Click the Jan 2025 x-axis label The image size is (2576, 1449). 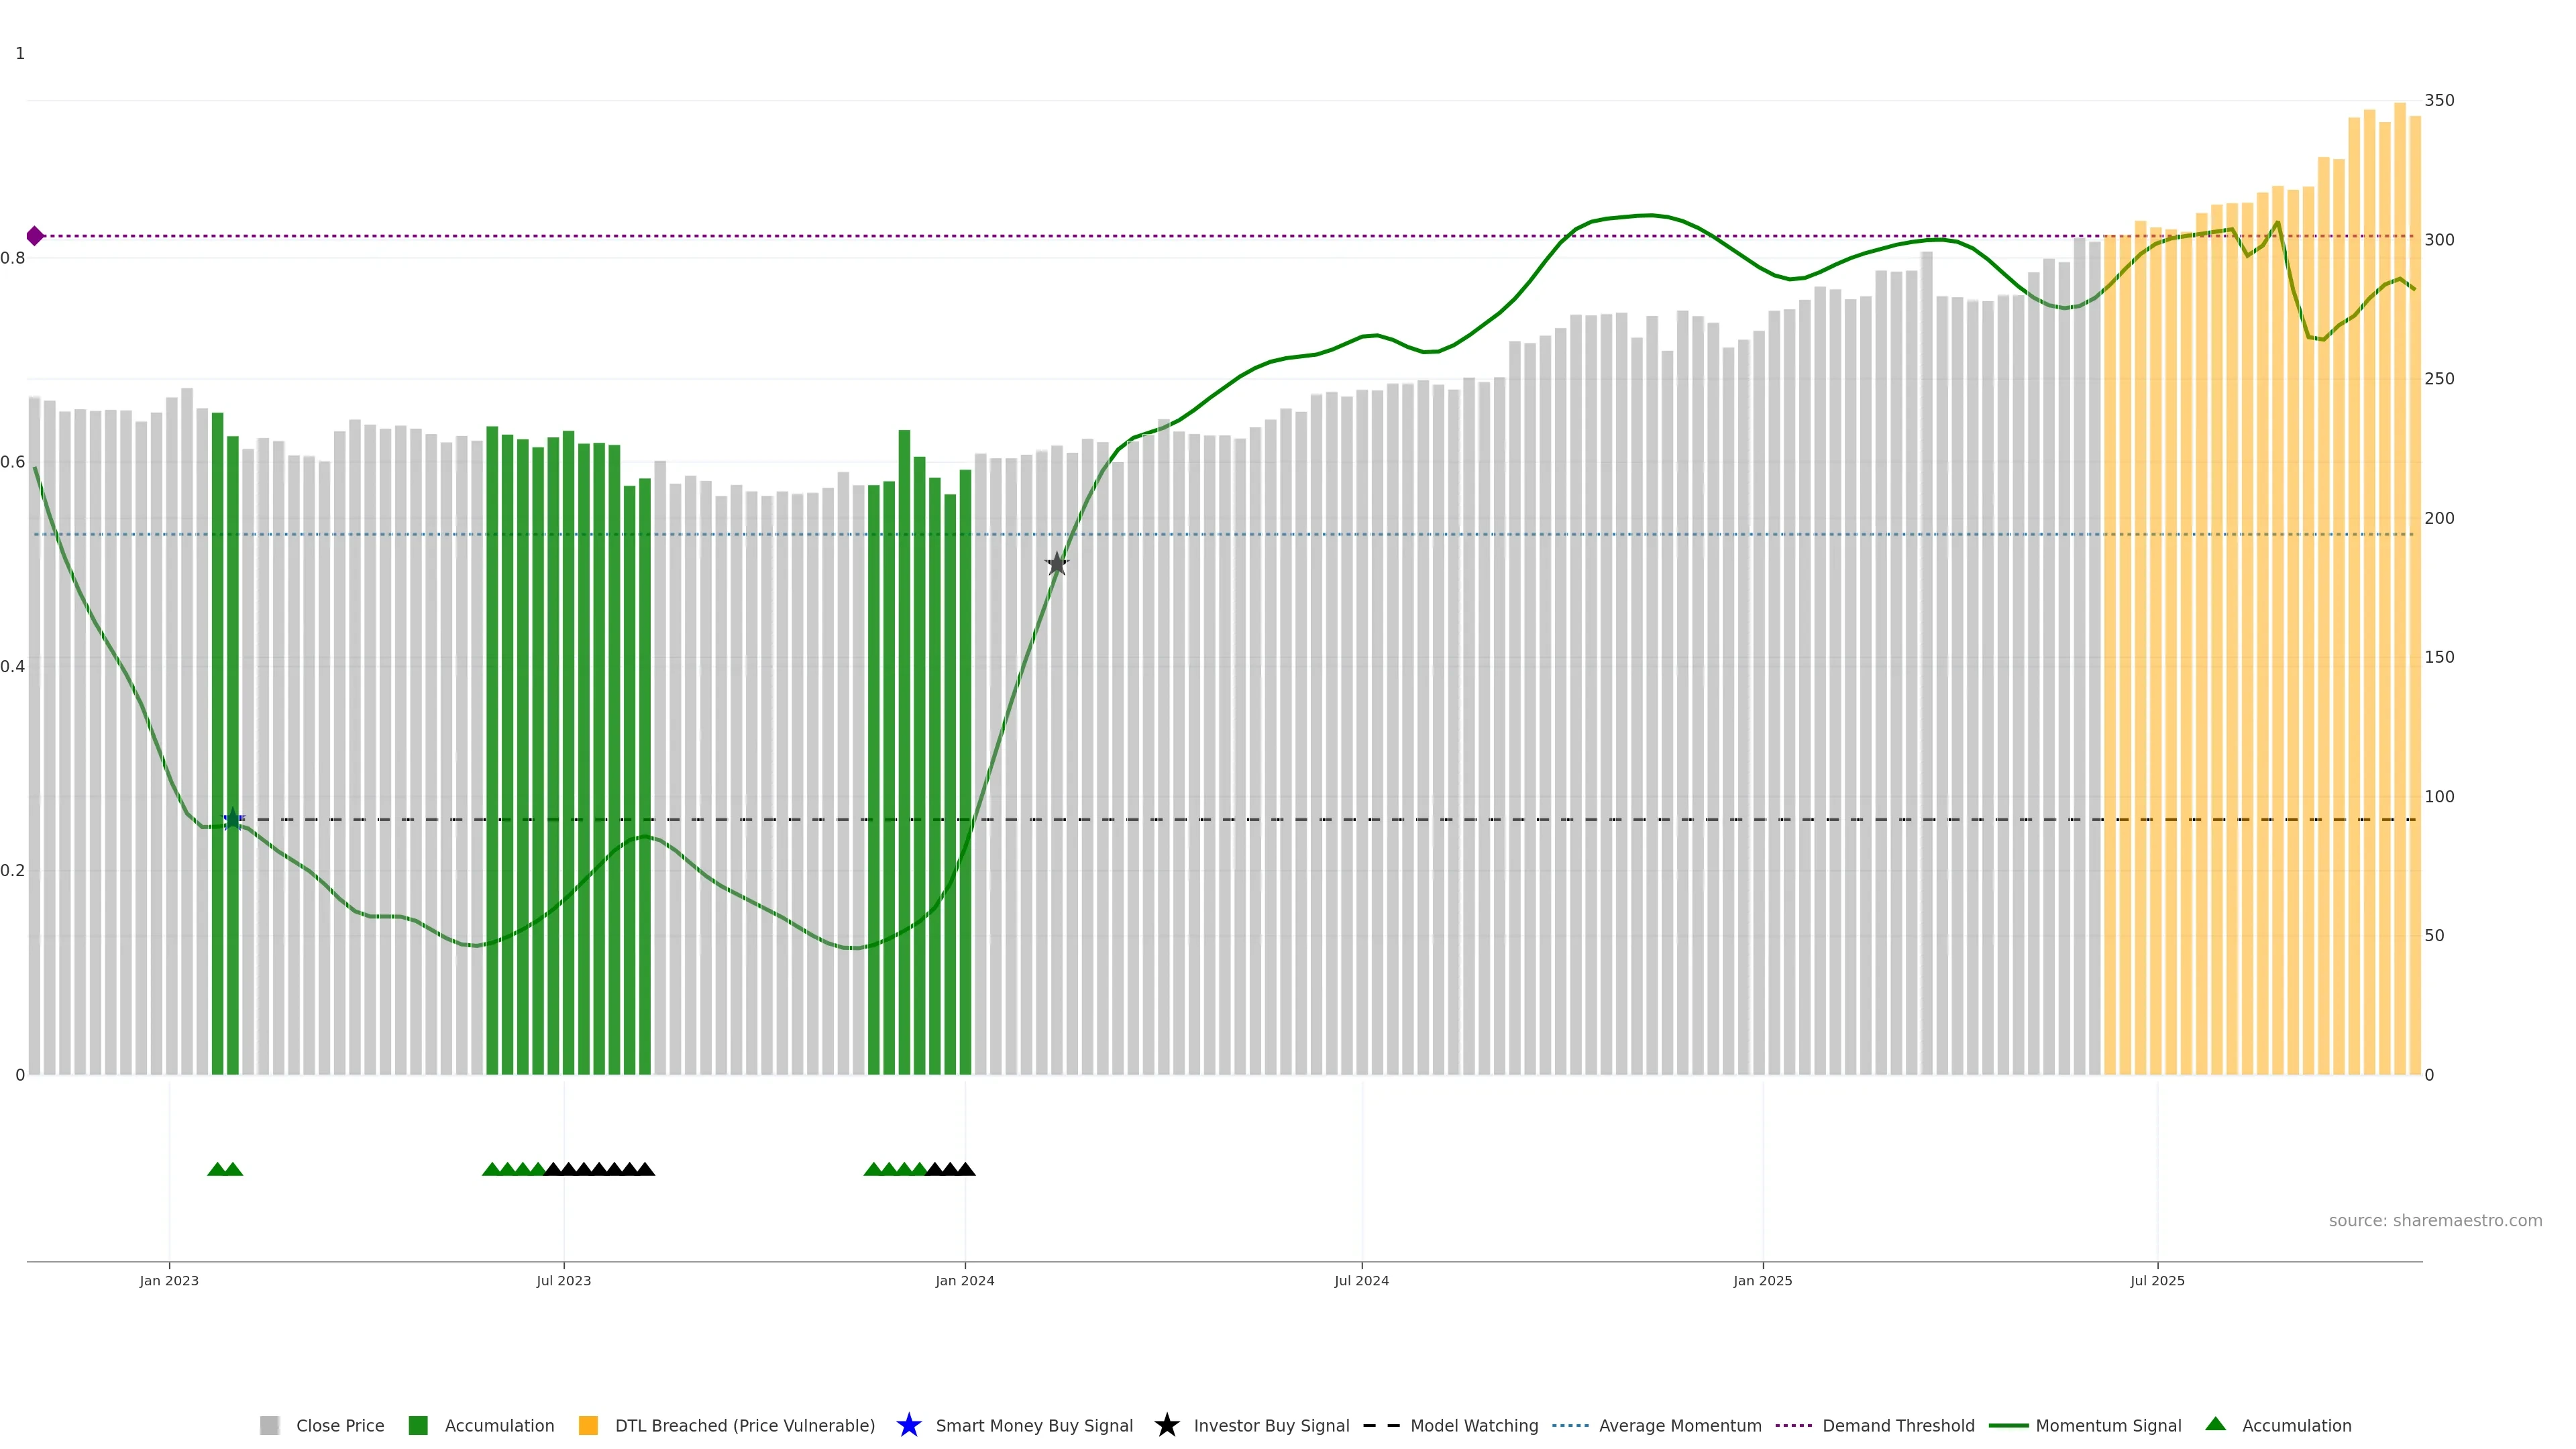pyautogui.click(x=1762, y=1280)
